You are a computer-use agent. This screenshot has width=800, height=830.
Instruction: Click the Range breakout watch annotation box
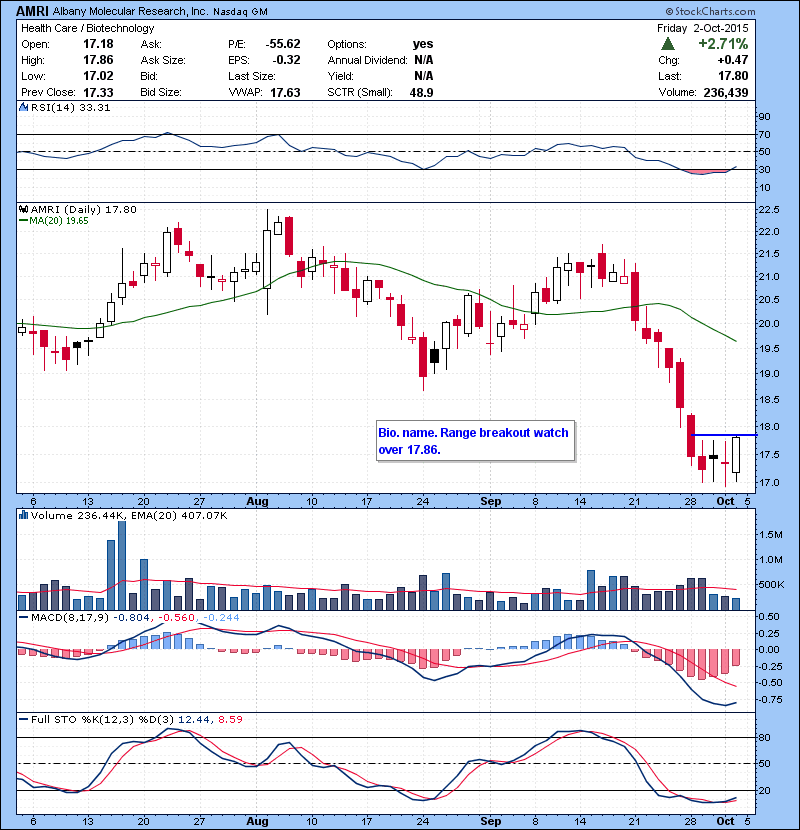coord(475,441)
